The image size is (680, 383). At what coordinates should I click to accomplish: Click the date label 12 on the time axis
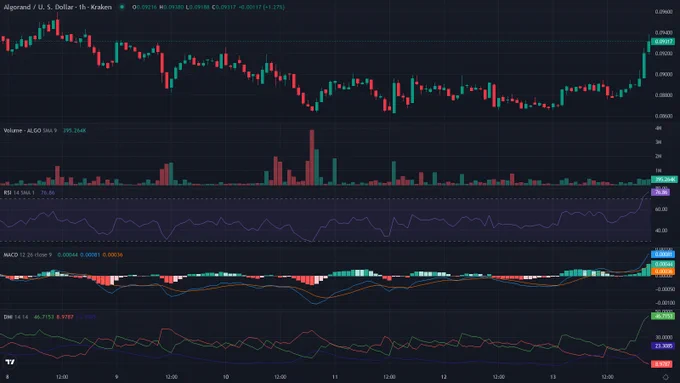[x=444, y=377]
